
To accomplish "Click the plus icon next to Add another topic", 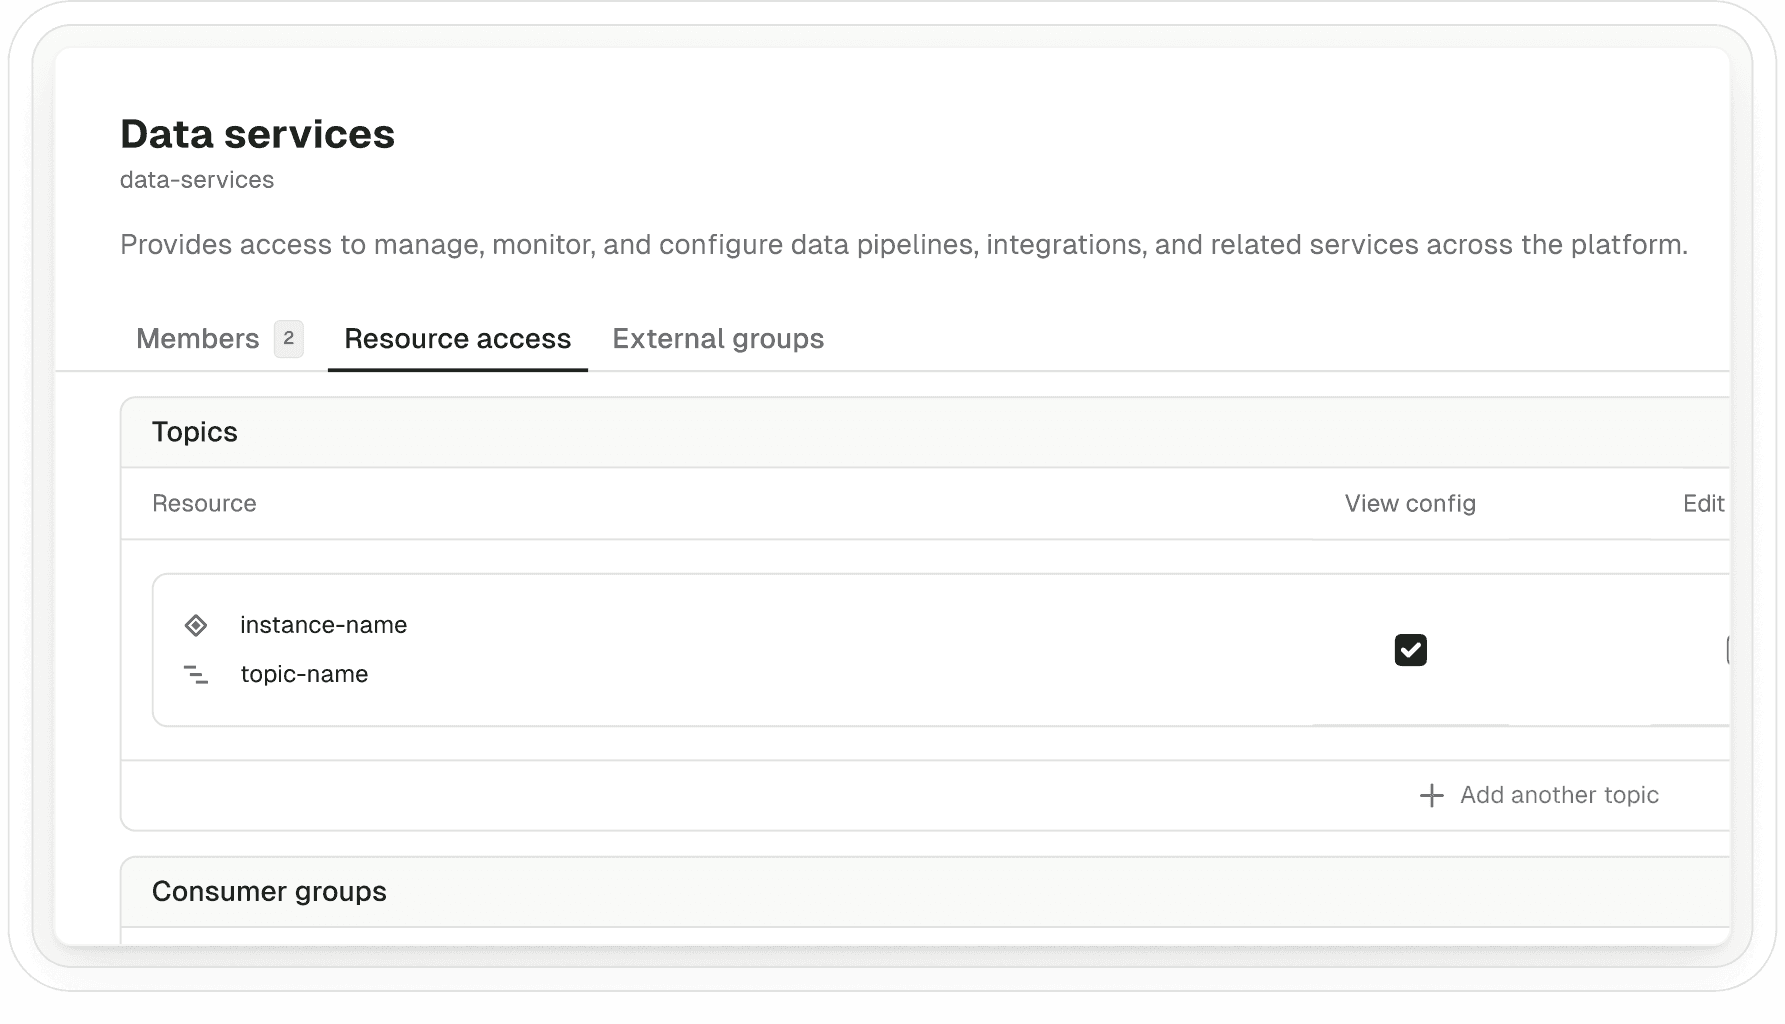I will [1432, 795].
